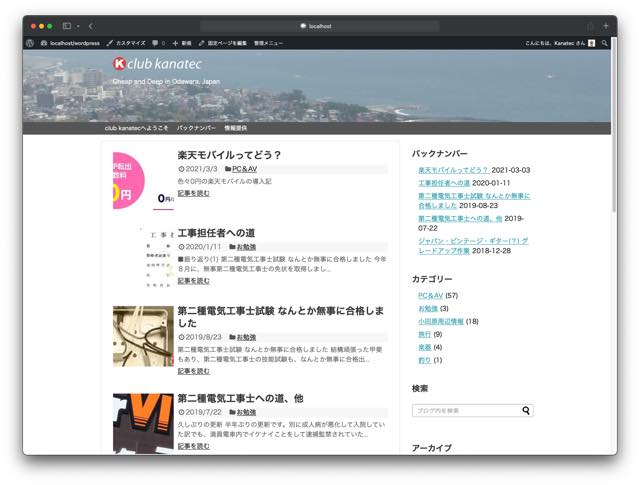Open 楽天モバイルってどう？ article title

tap(229, 155)
